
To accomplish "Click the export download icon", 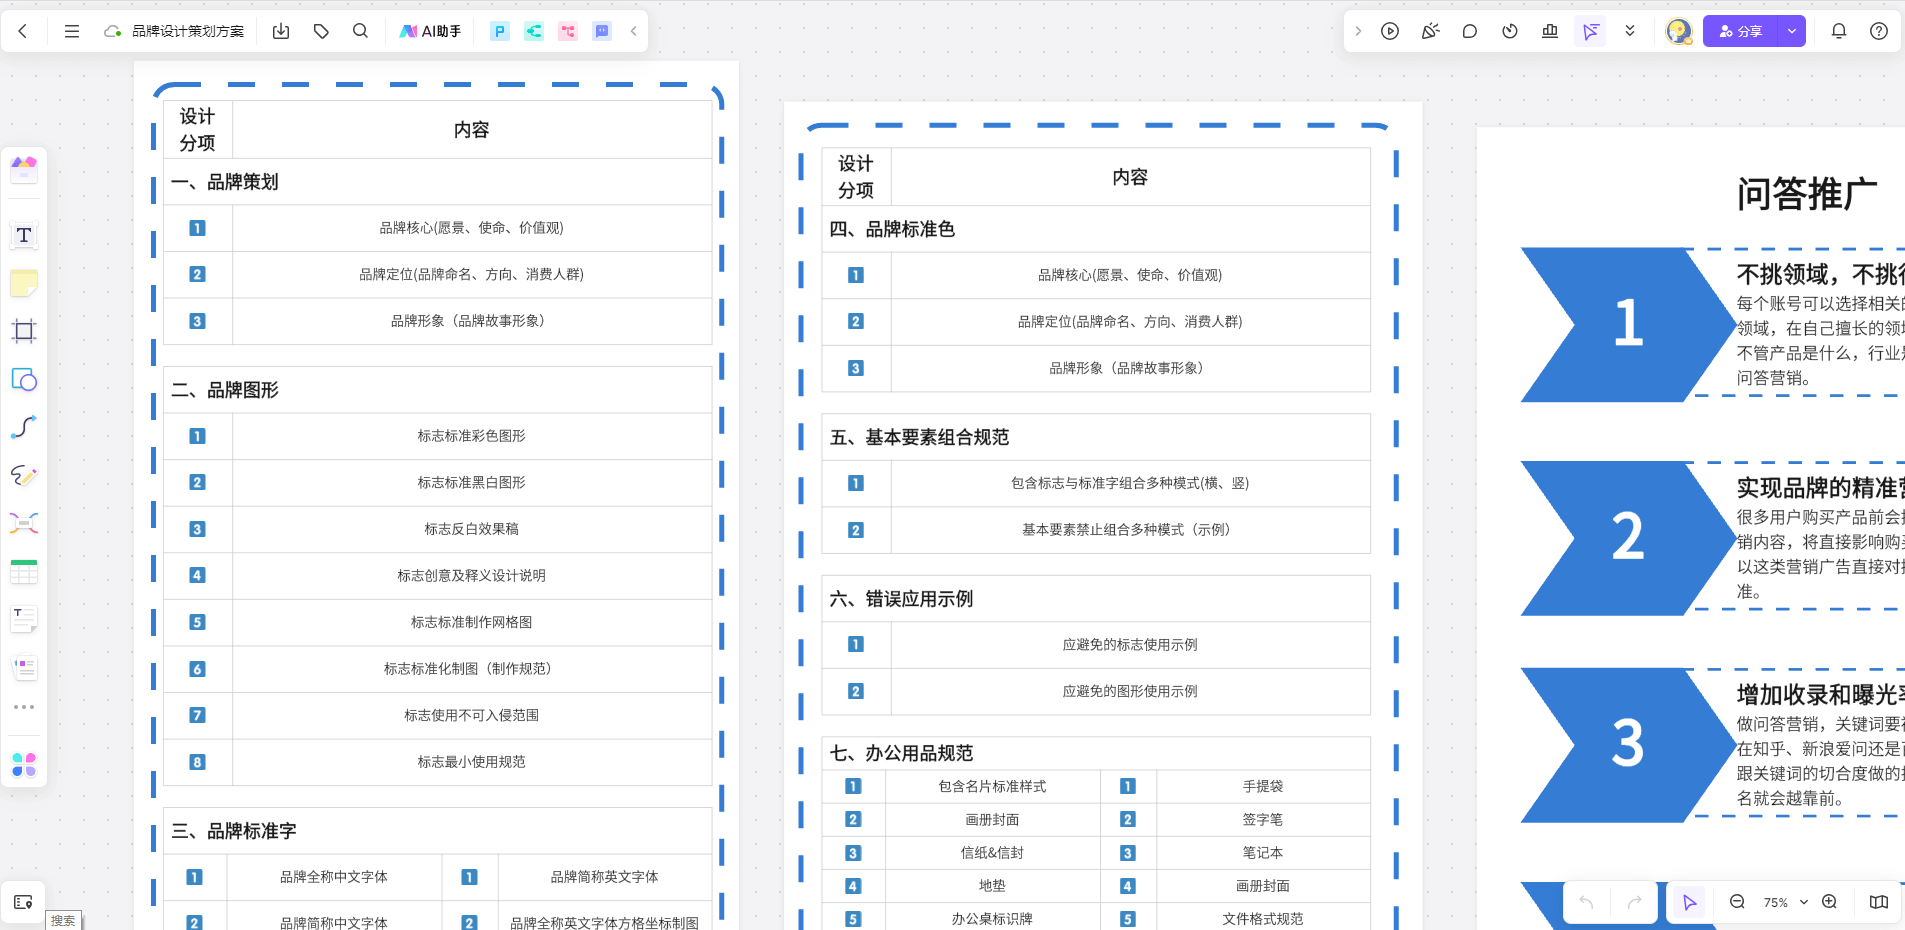I will (x=281, y=31).
